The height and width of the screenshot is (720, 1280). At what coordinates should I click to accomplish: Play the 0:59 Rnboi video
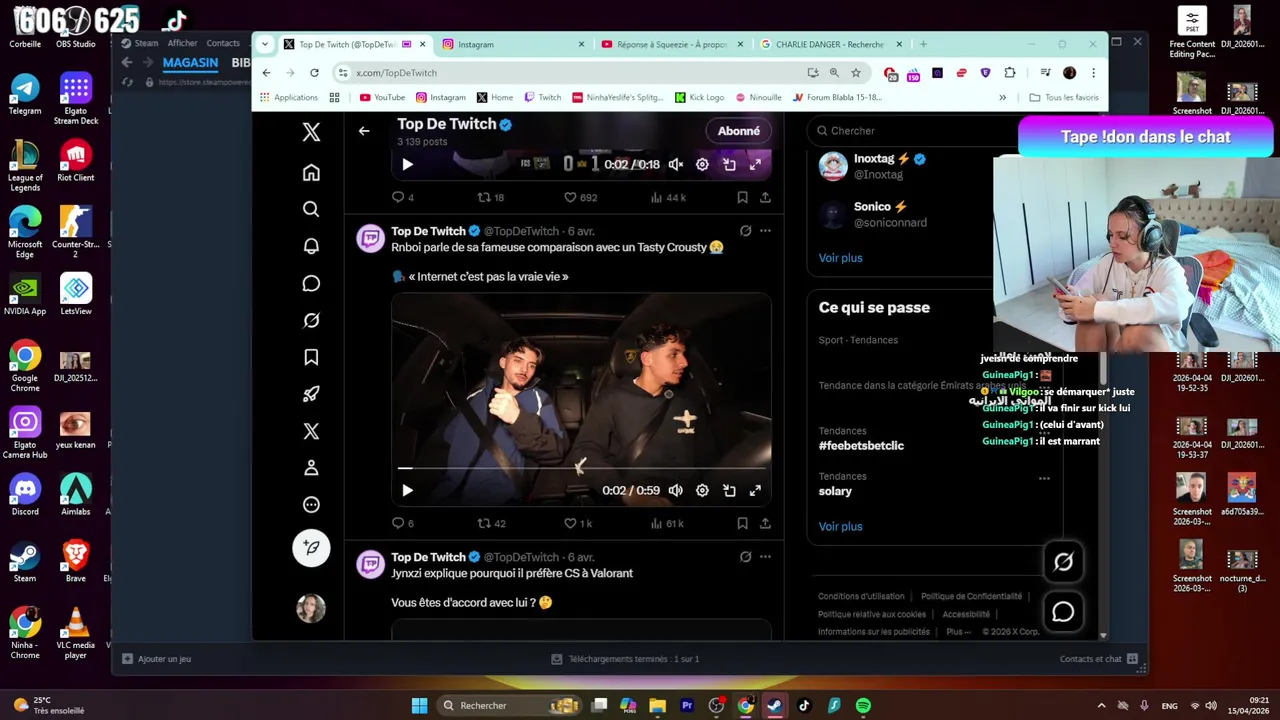(x=407, y=491)
